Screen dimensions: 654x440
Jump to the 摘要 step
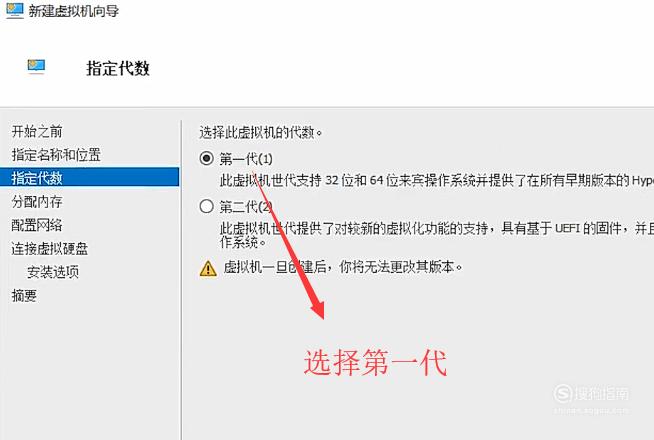[24, 296]
